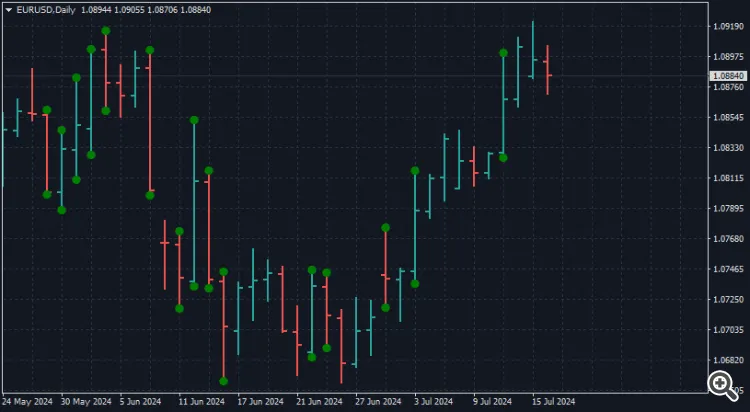Click the lowest green marker dot

point(223,381)
